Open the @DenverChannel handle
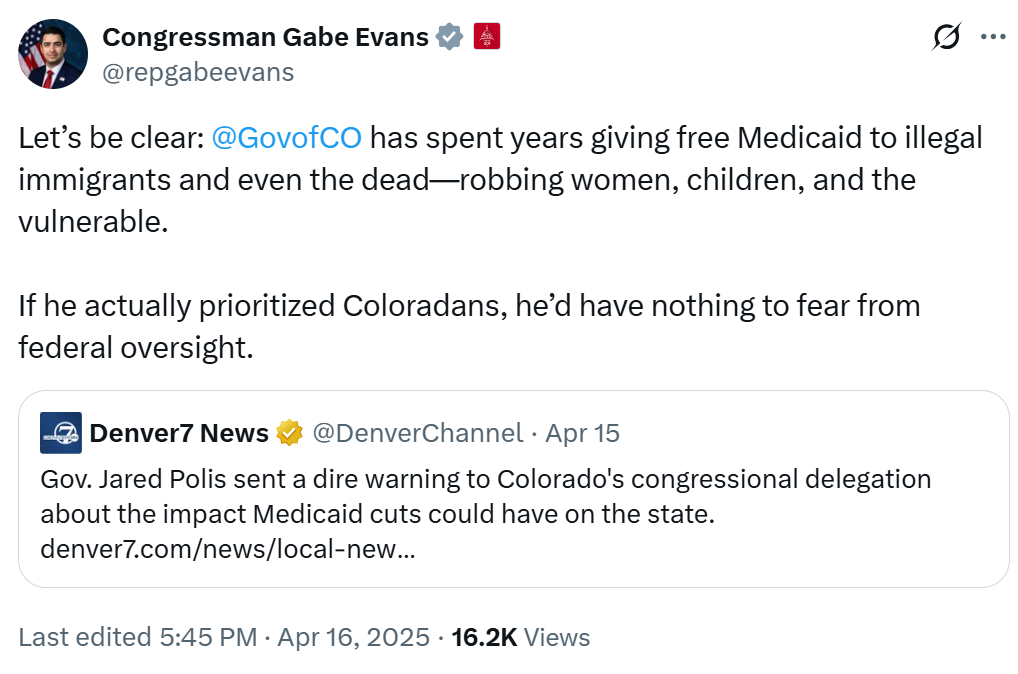Viewport: 1018px width, 674px height. (417, 433)
